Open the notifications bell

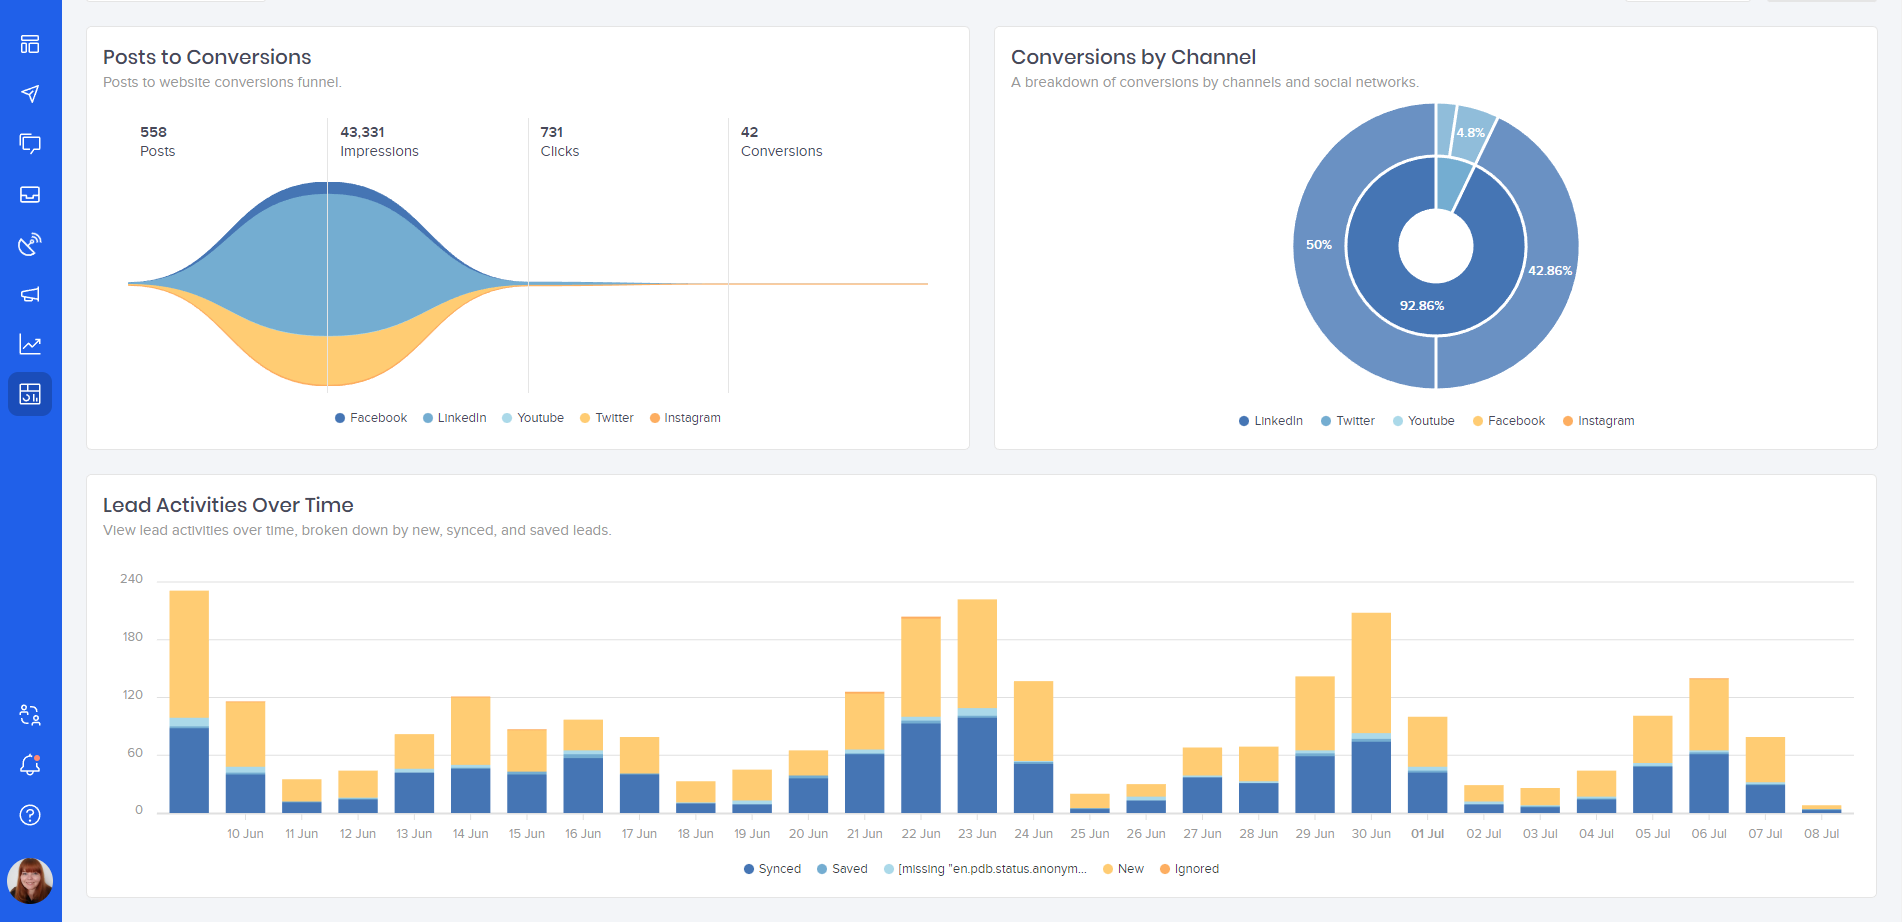(30, 765)
